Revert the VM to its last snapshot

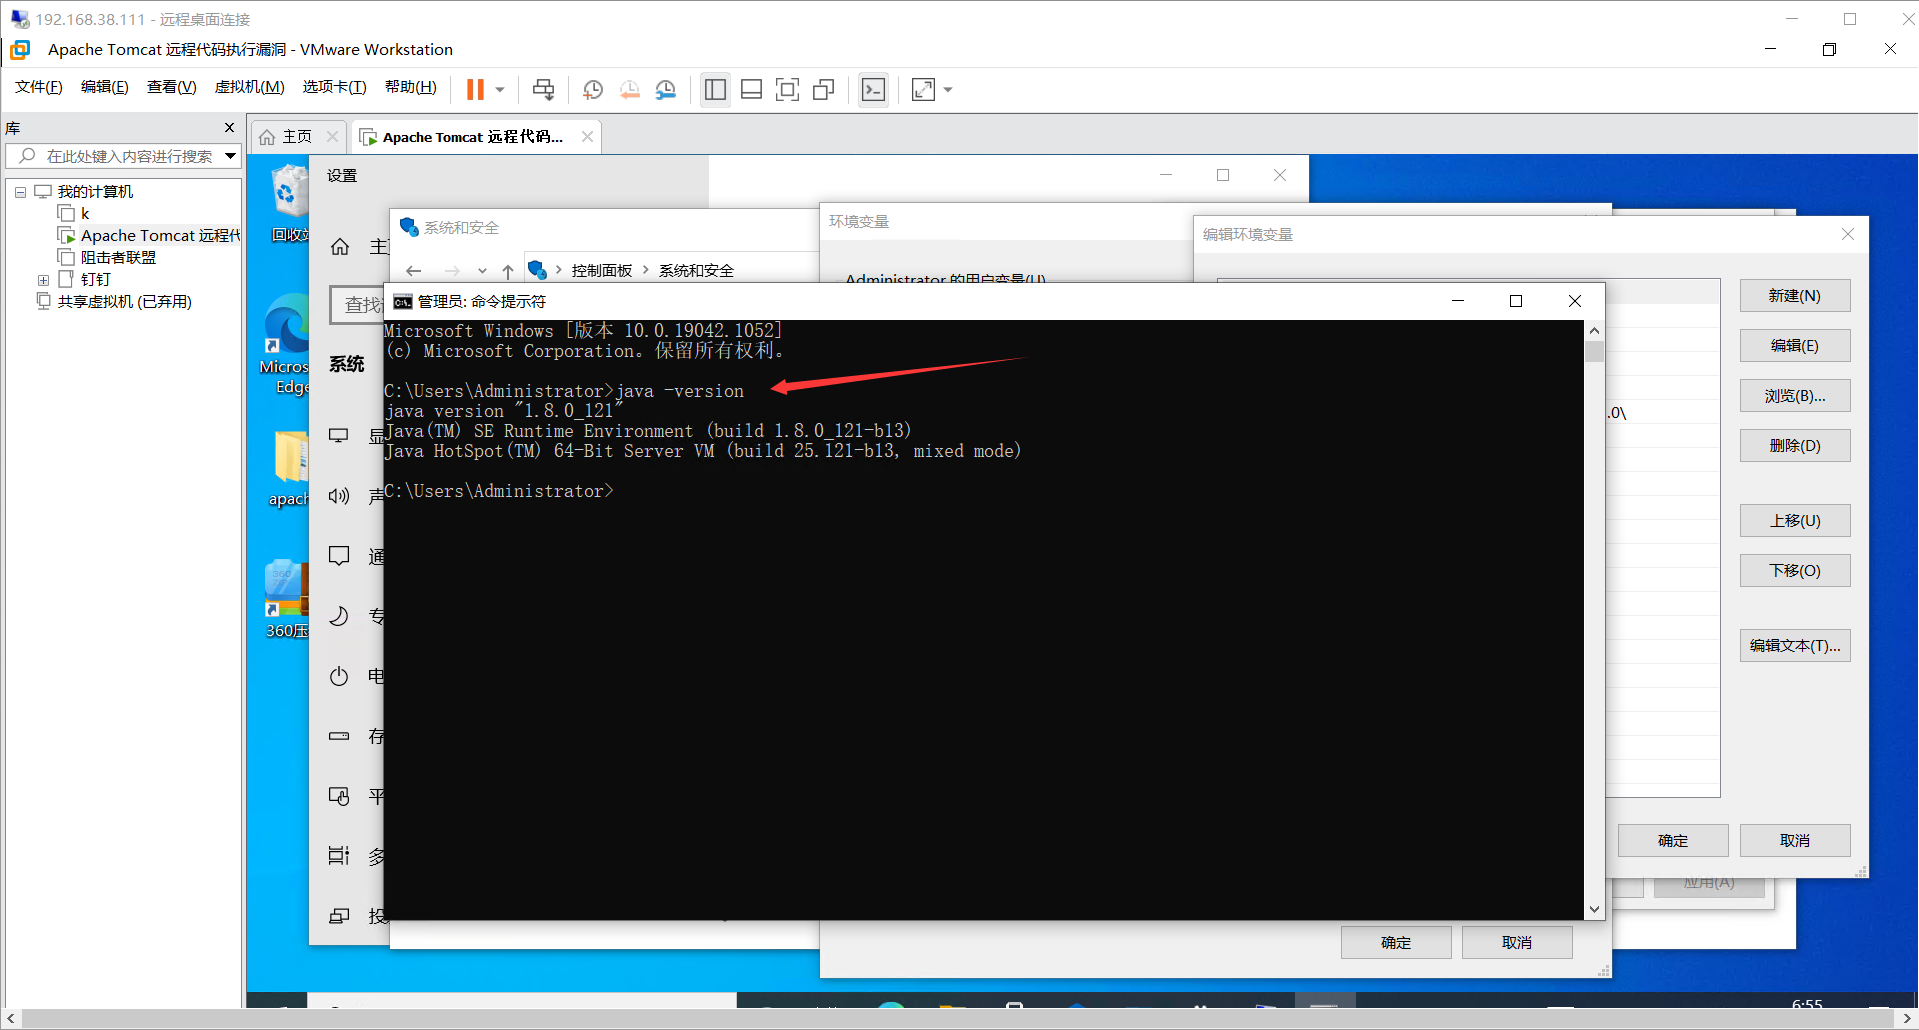[630, 90]
